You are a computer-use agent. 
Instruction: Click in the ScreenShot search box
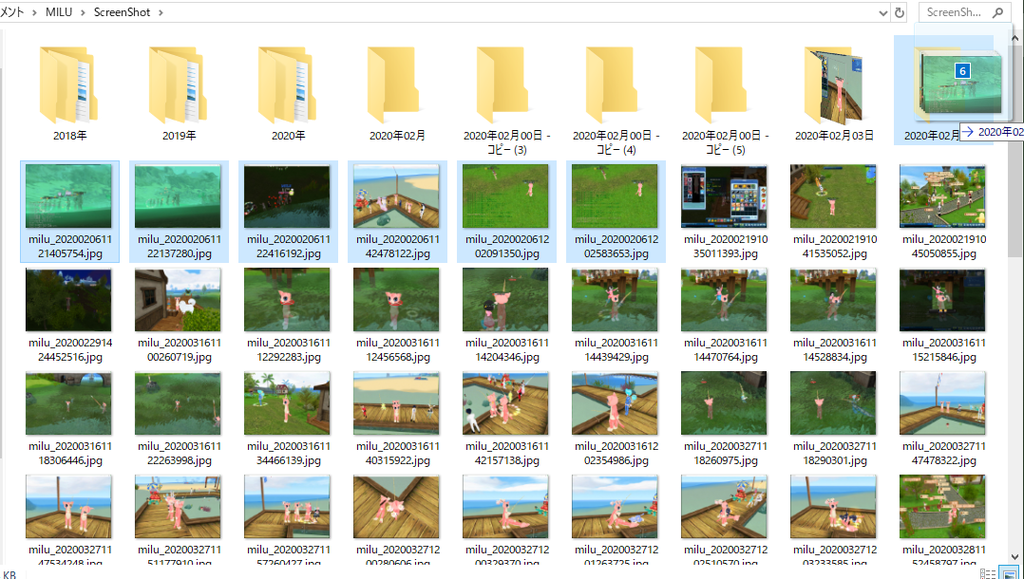pos(952,13)
